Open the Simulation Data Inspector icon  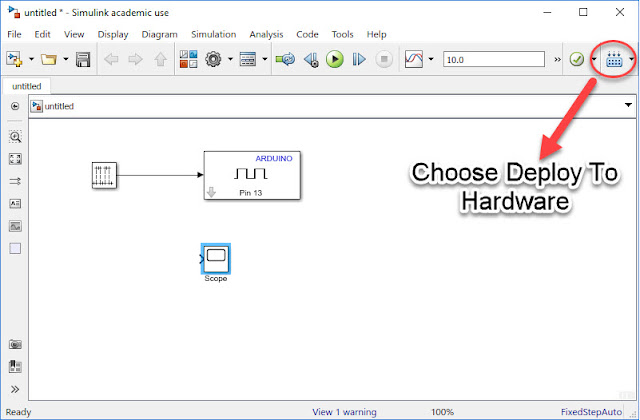413,60
